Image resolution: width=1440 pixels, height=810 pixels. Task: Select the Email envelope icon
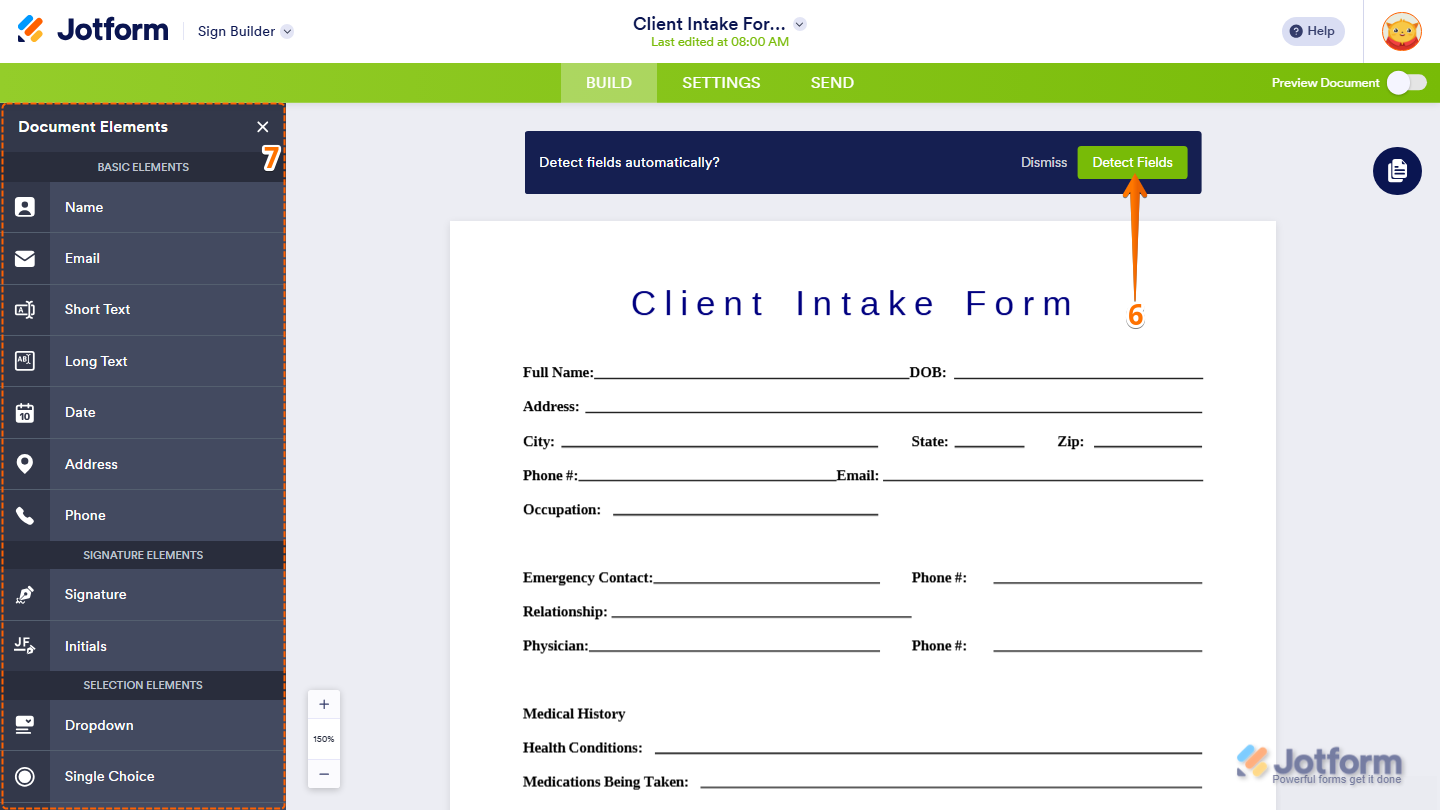[25, 258]
